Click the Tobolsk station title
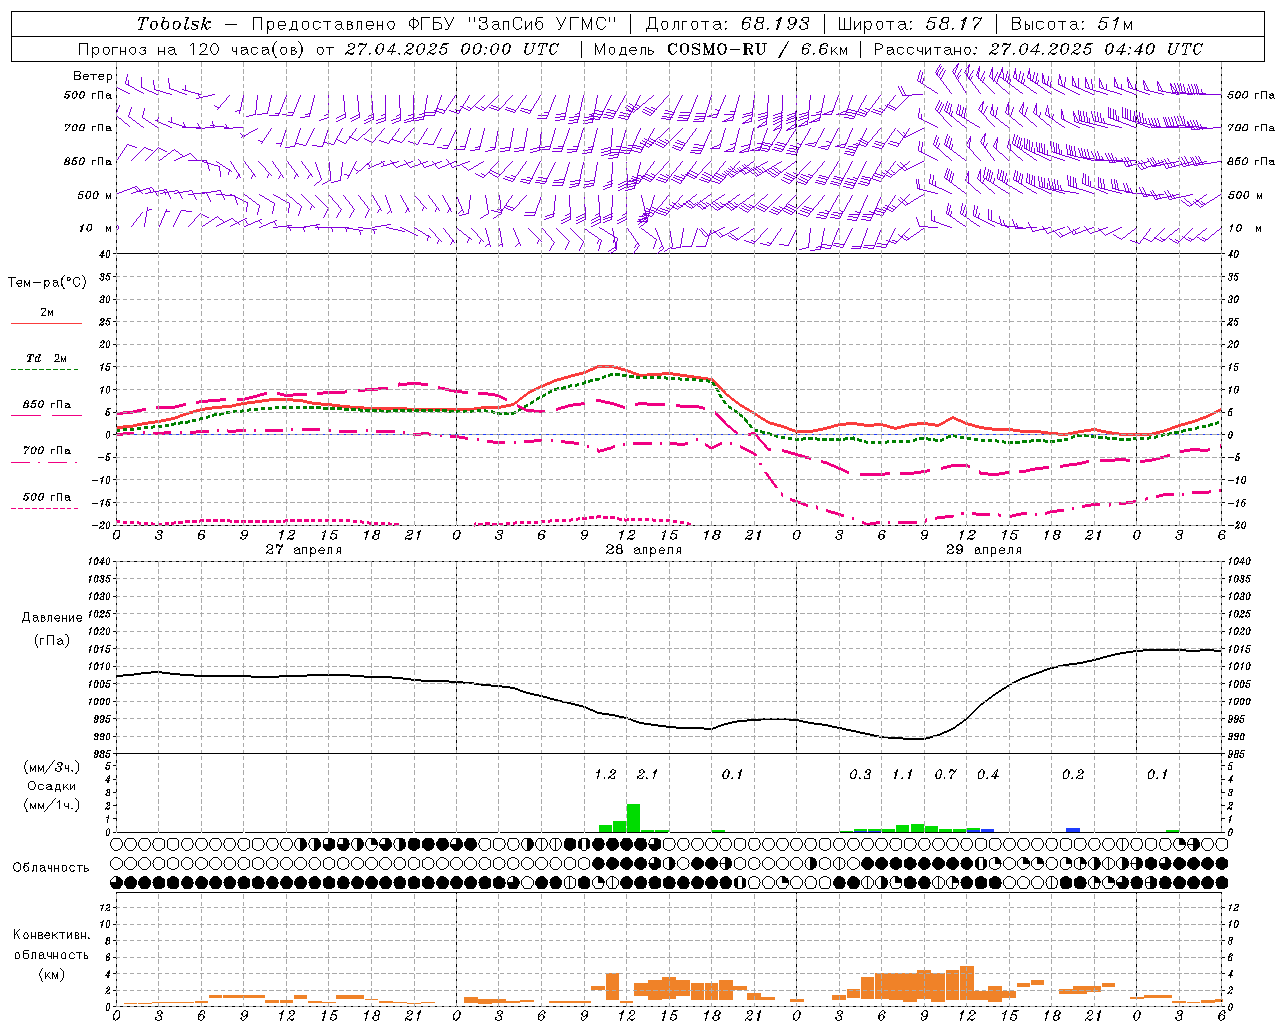Image resolution: width=1280 pixels, height=1024 pixels. (x=175, y=24)
